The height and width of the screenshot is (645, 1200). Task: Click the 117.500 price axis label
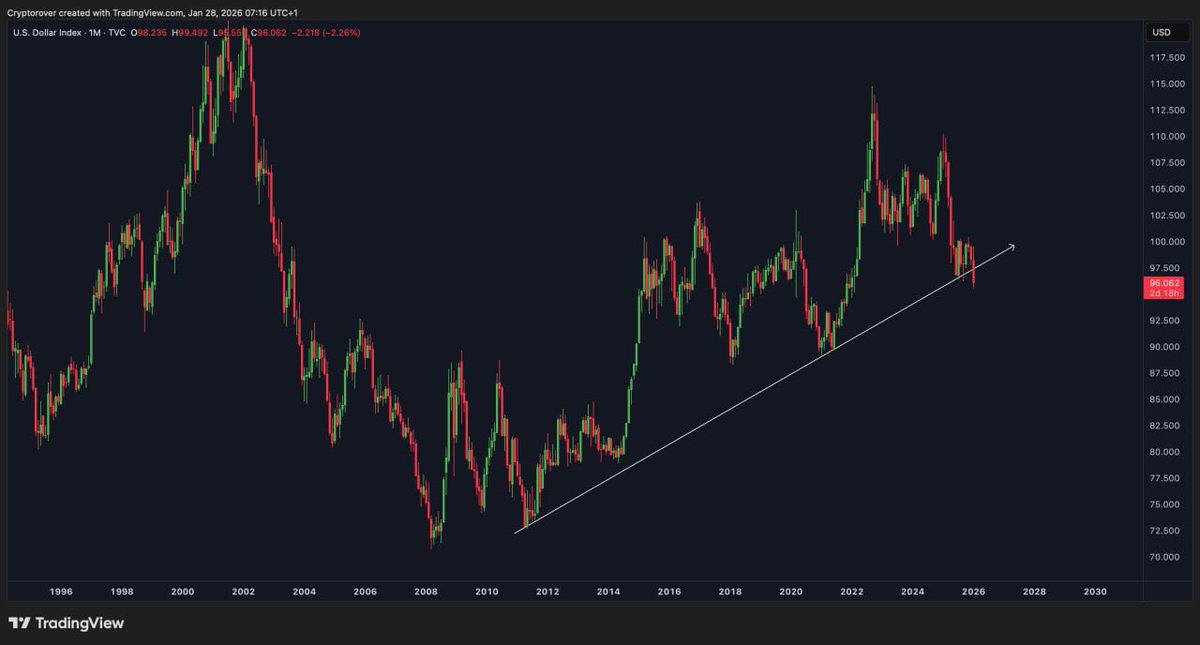click(1168, 57)
